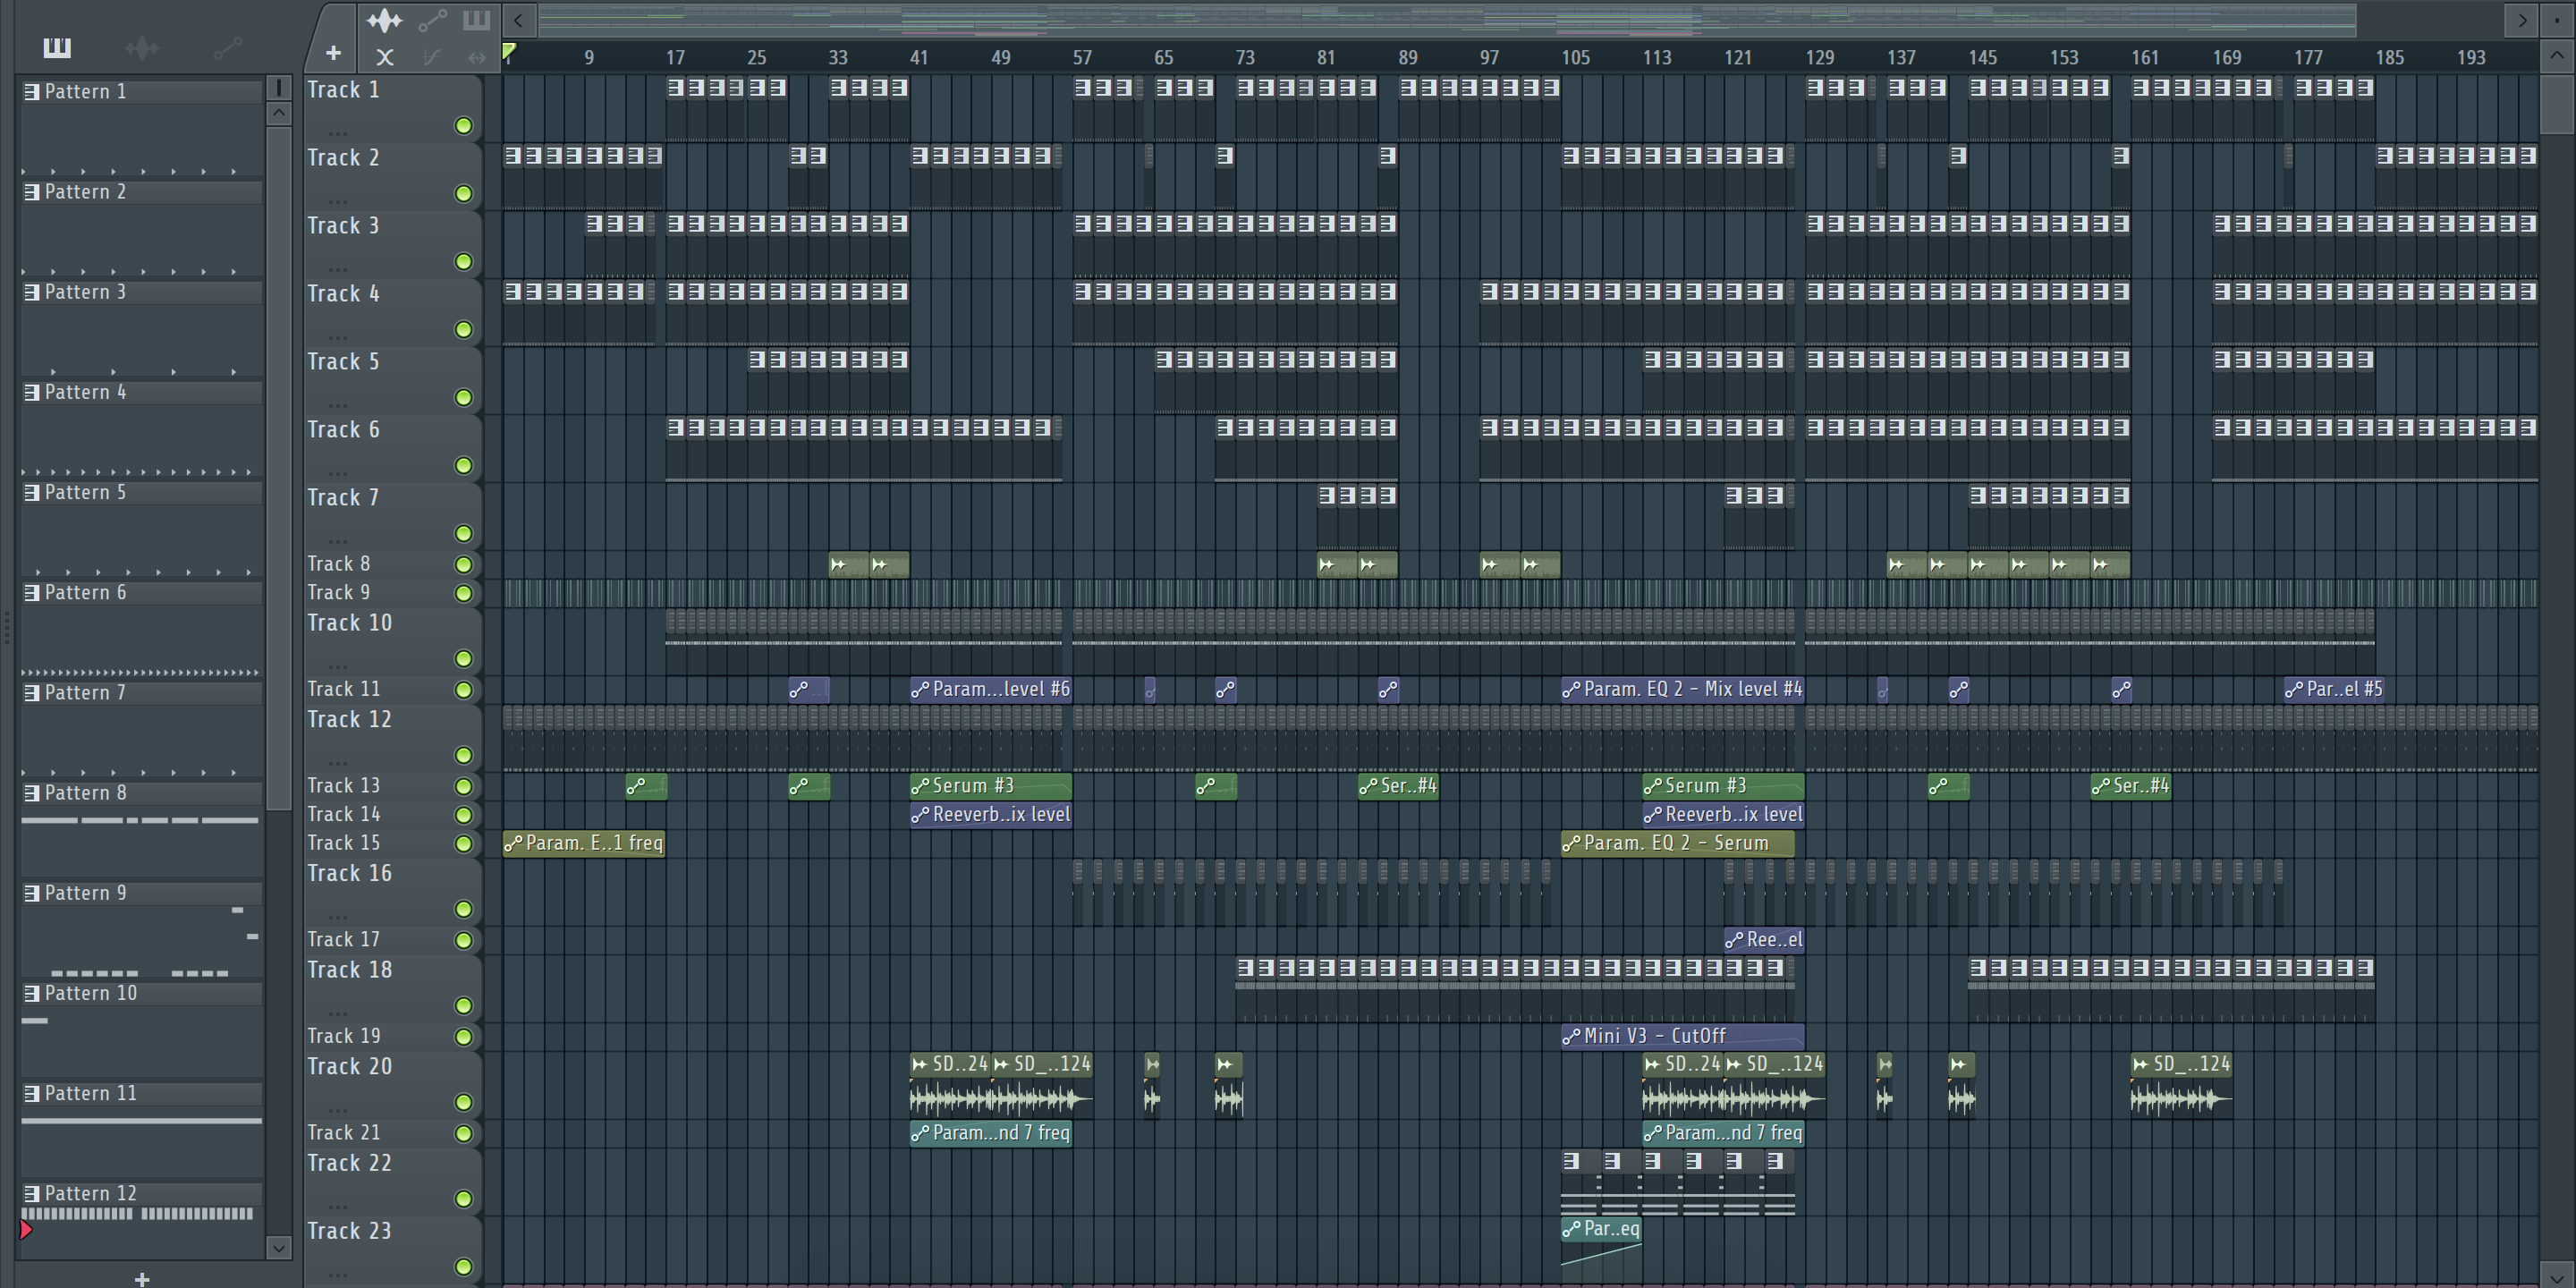
Task: Mute Track 1 using its green LED
Action: [463, 126]
